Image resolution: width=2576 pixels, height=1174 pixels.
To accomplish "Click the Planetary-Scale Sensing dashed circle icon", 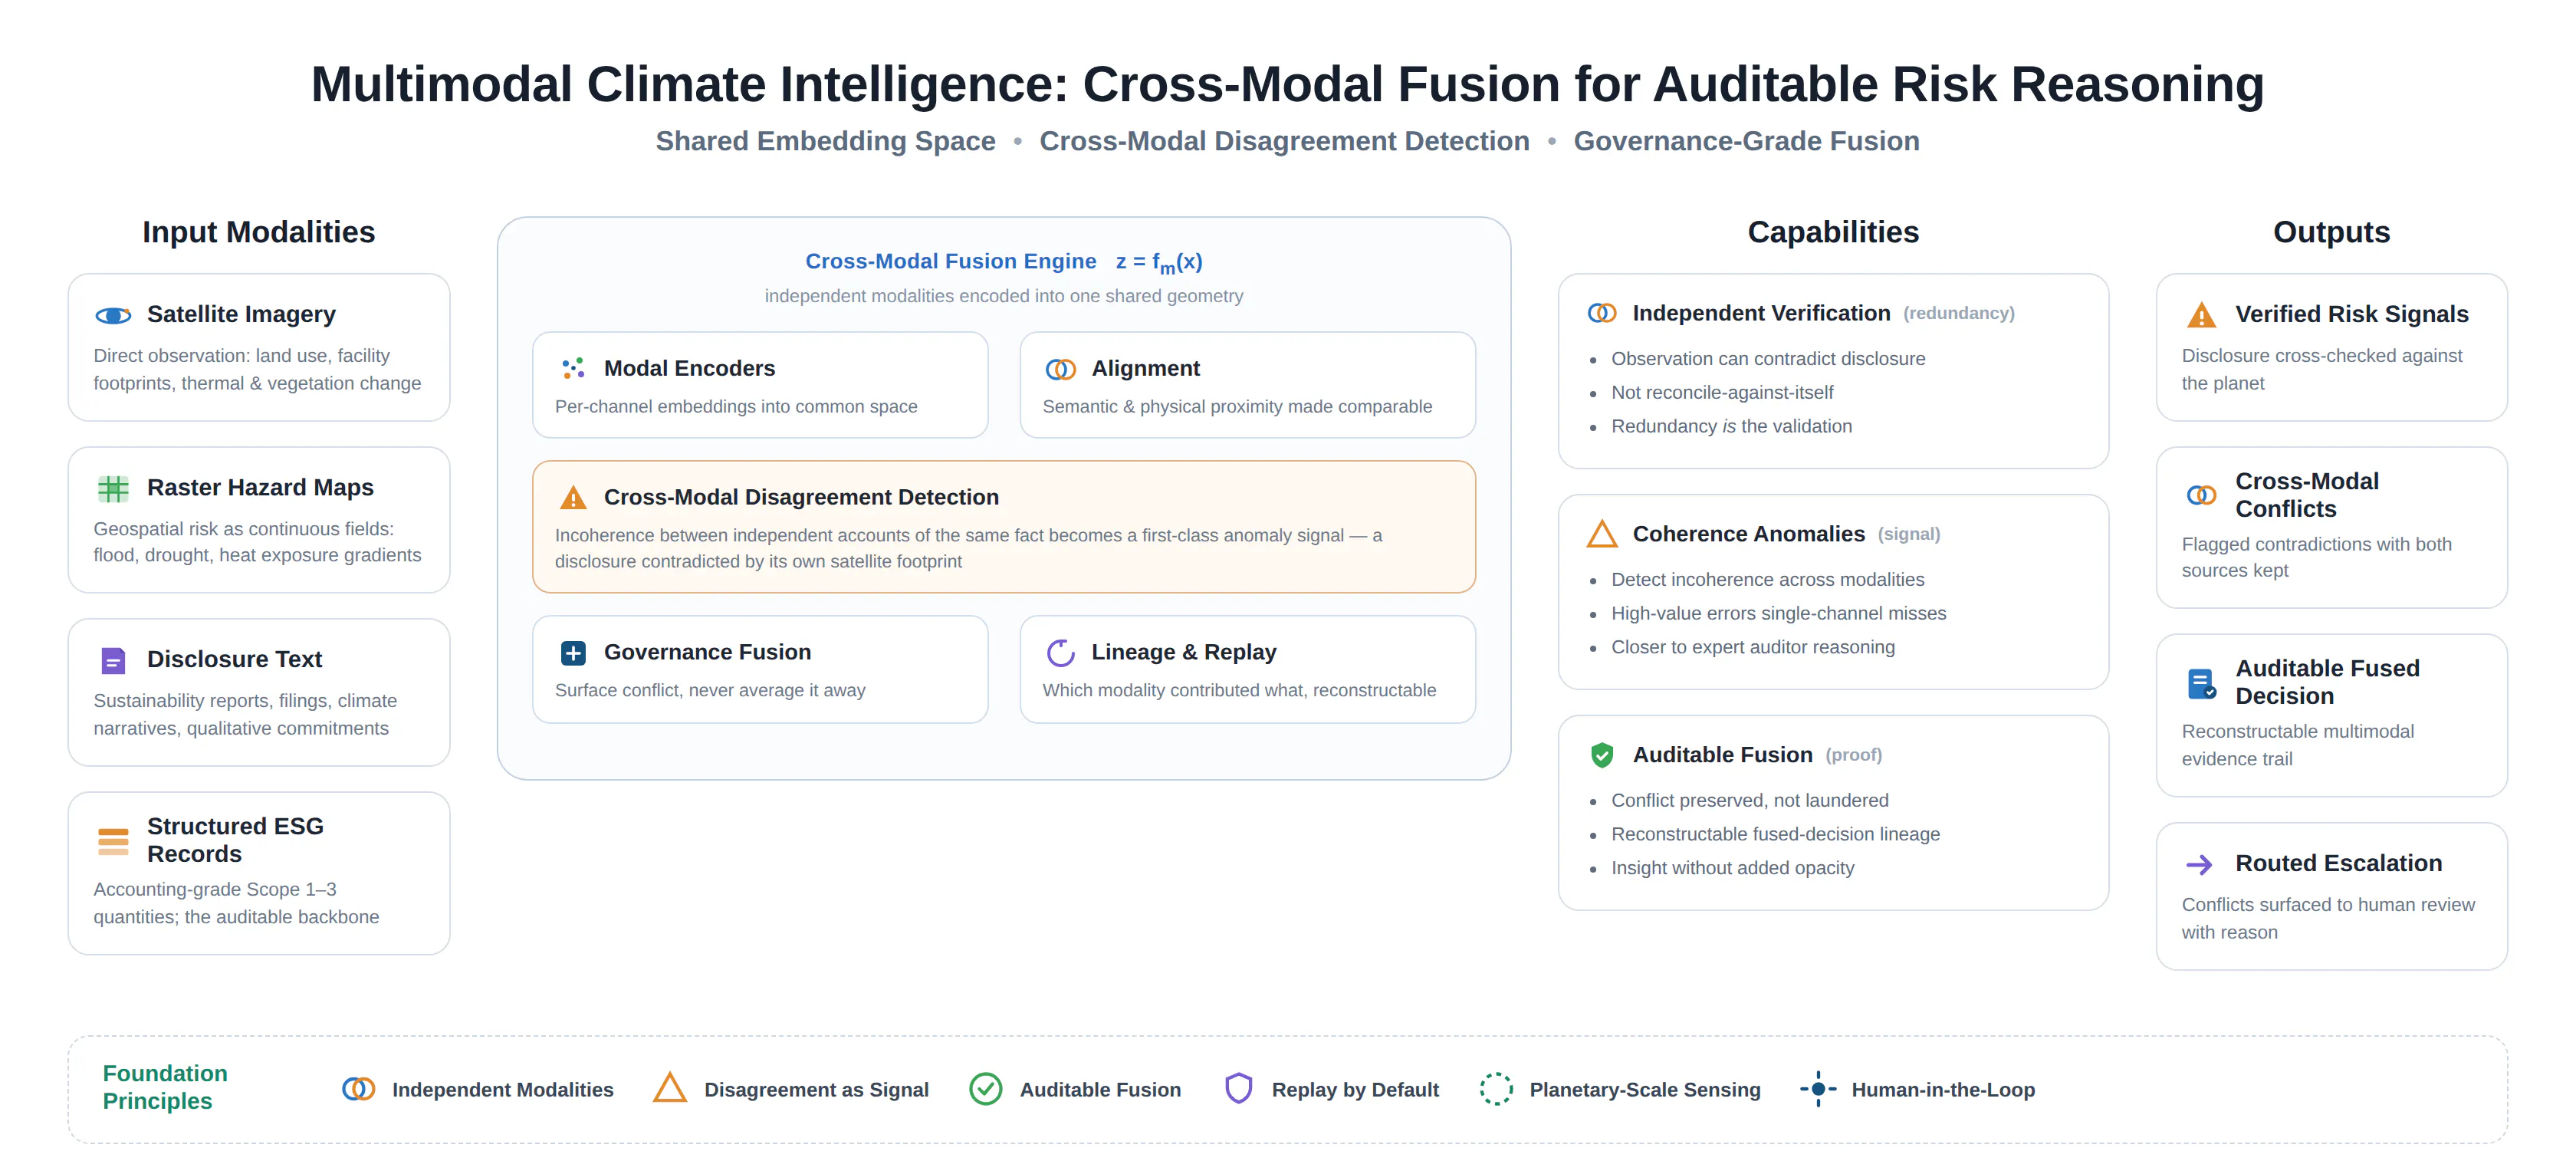I will (1496, 1089).
